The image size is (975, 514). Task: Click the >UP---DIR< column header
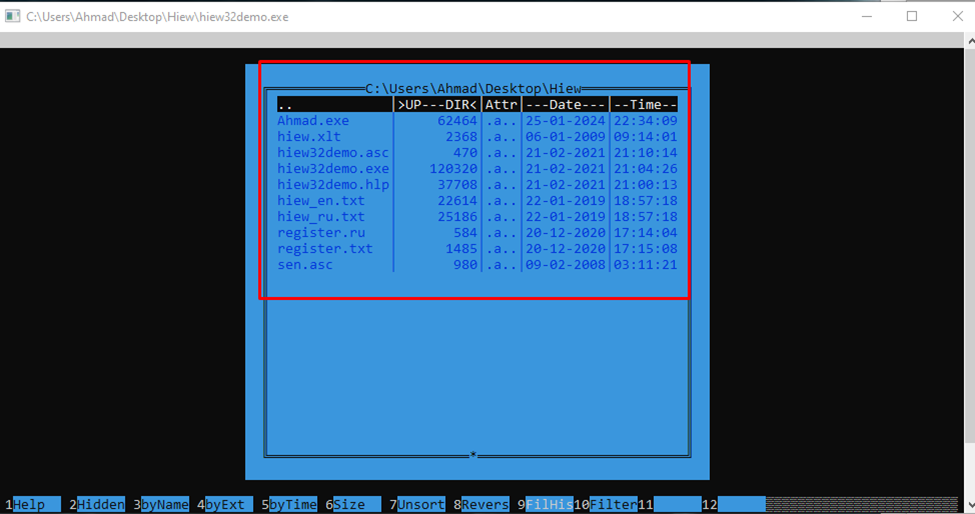pos(437,104)
